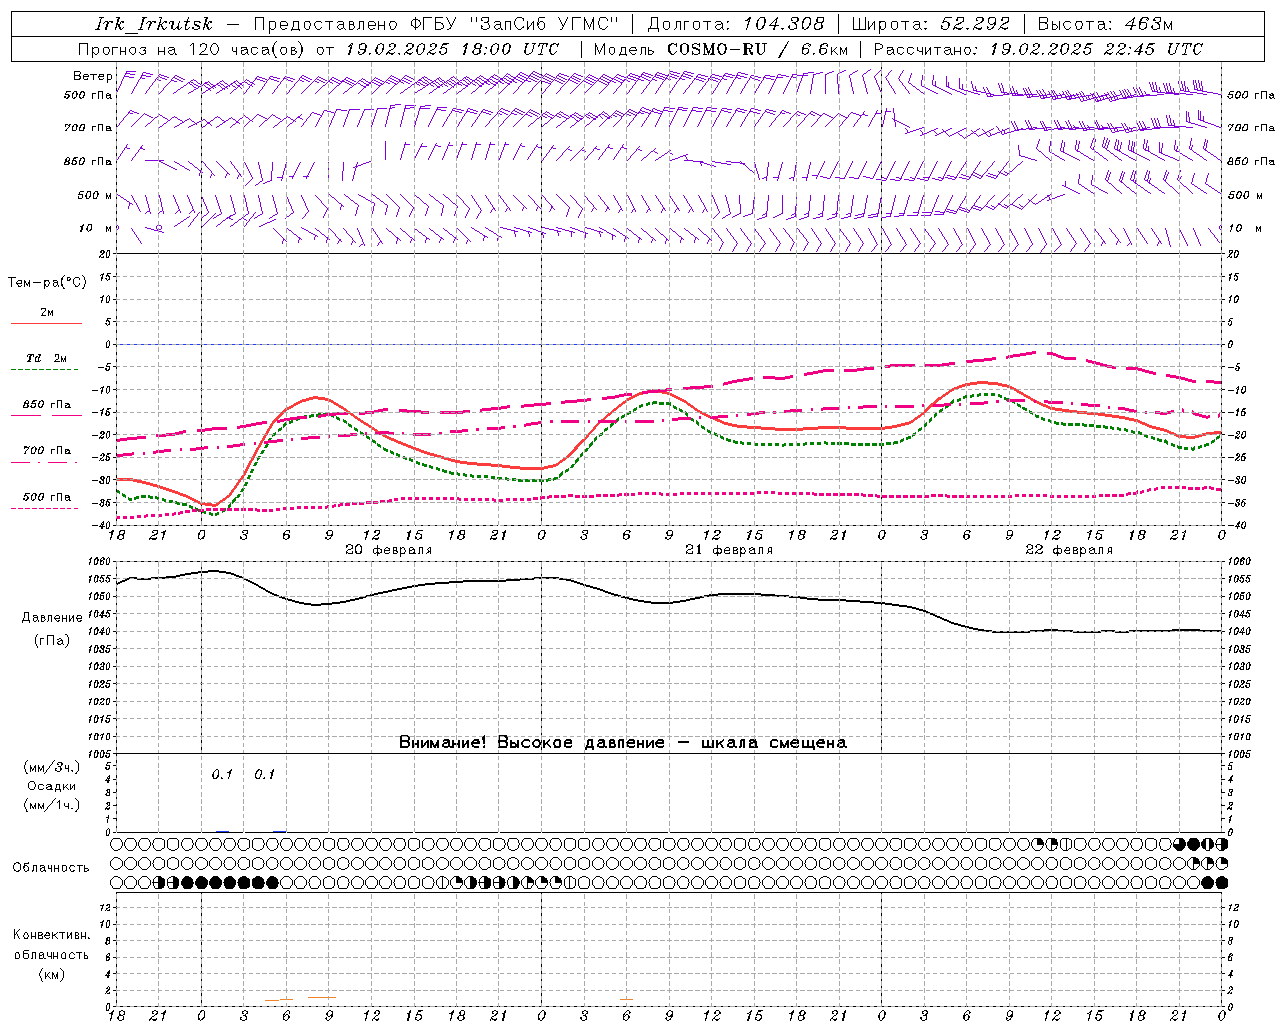Click the 'Предоставлено ФГБУ ЗапСиб УГМС' provider text
Viewport: 1280px width, 1024px height.
click(436, 24)
